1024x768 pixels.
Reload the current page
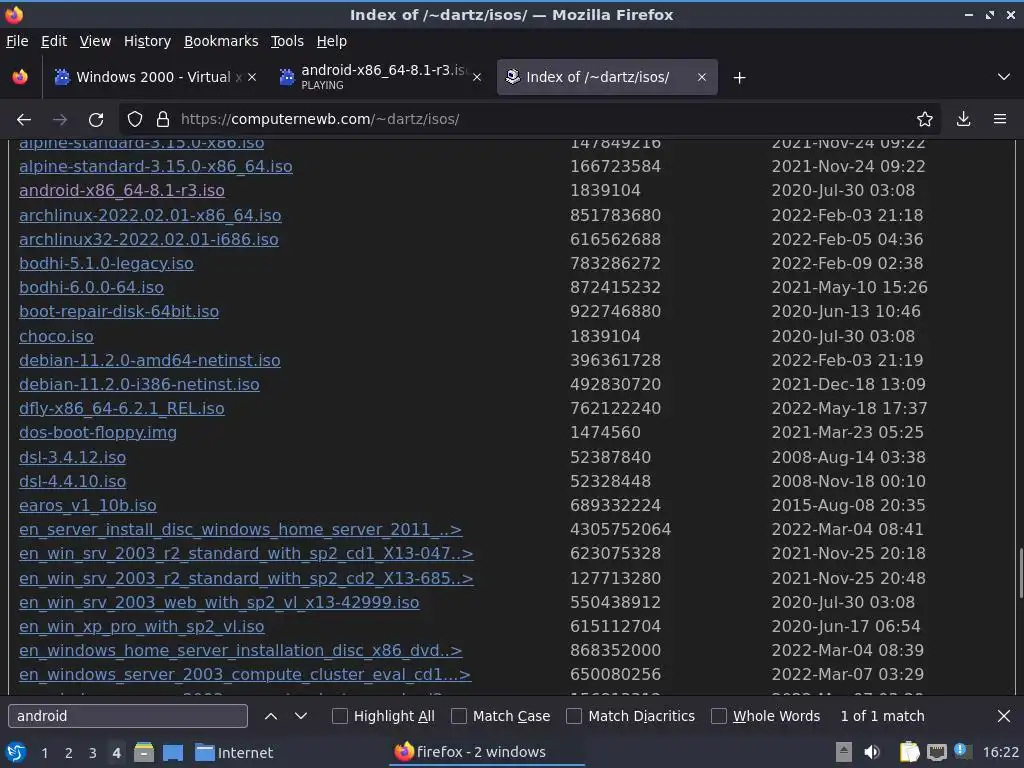coord(96,120)
